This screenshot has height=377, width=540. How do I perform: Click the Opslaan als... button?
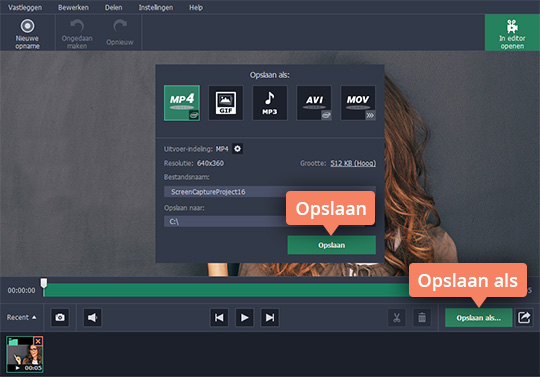pos(478,317)
